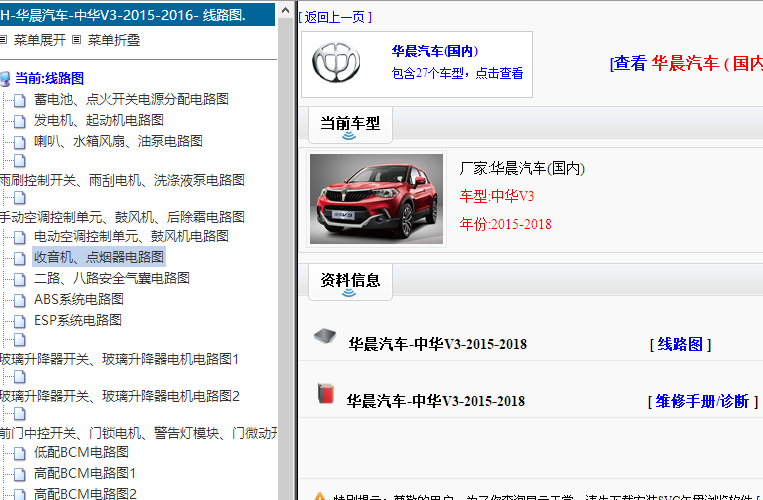Select 当前:线路图 tree root
Image resolution: width=763 pixels, height=500 pixels.
click(x=49, y=78)
